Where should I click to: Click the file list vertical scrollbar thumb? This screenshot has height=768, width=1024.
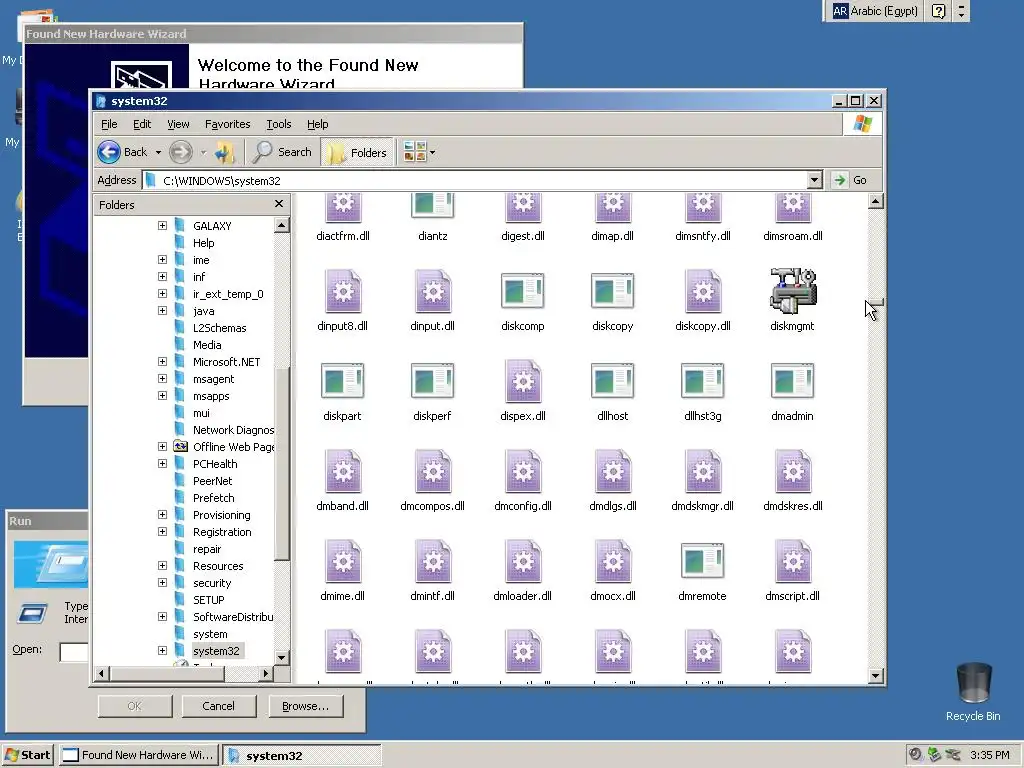pos(876,304)
